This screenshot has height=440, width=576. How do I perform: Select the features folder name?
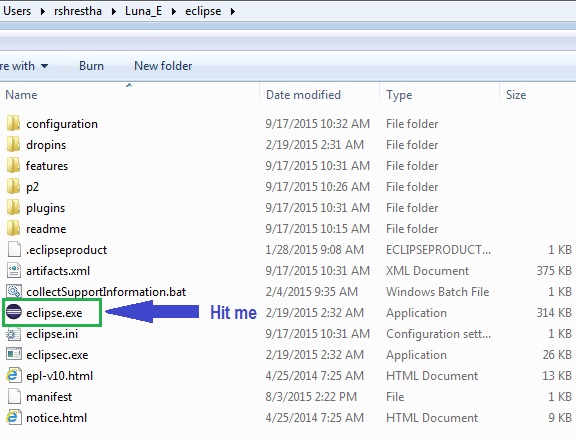[47, 166]
